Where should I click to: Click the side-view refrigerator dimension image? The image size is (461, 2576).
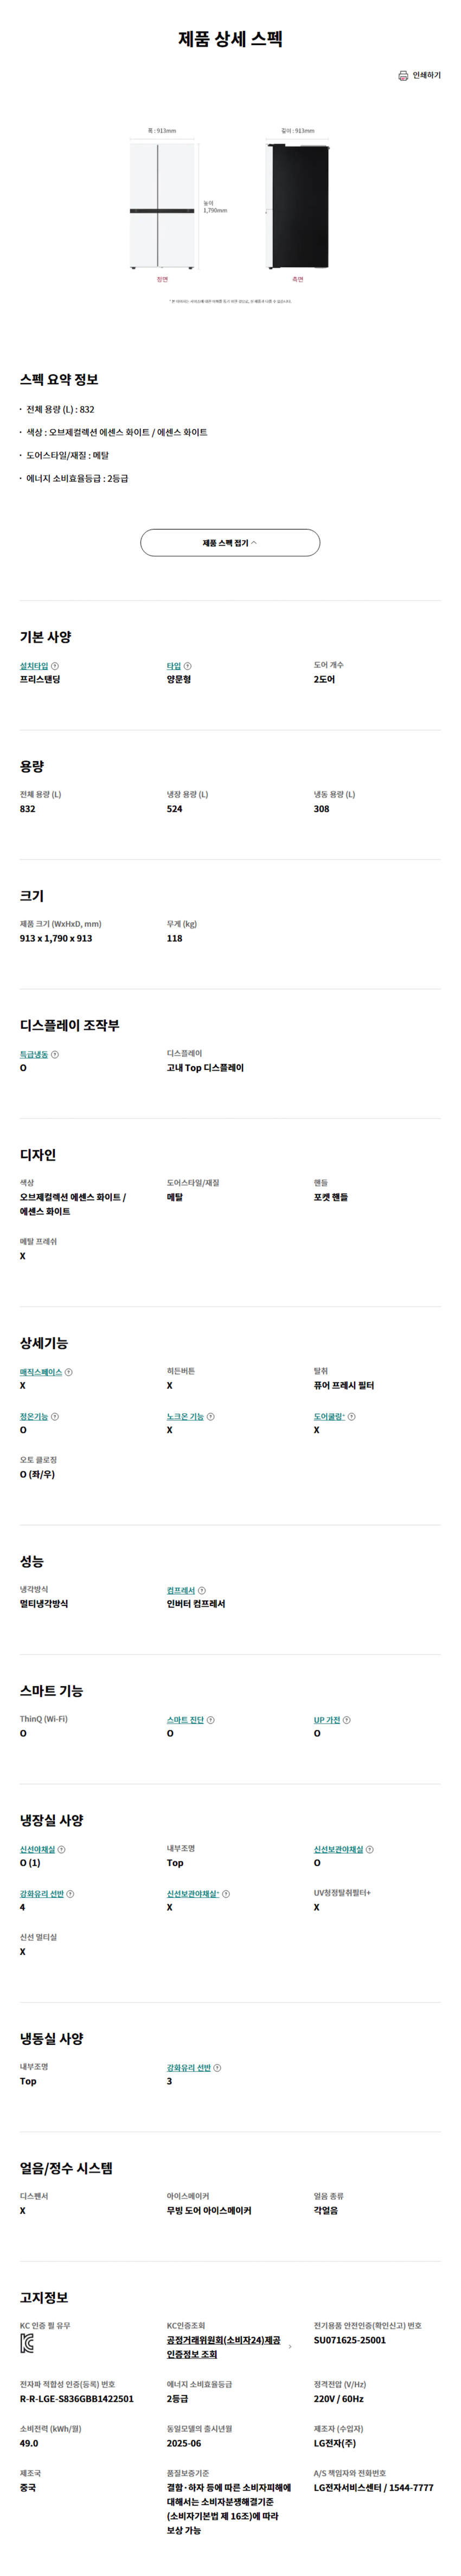coord(297,206)
